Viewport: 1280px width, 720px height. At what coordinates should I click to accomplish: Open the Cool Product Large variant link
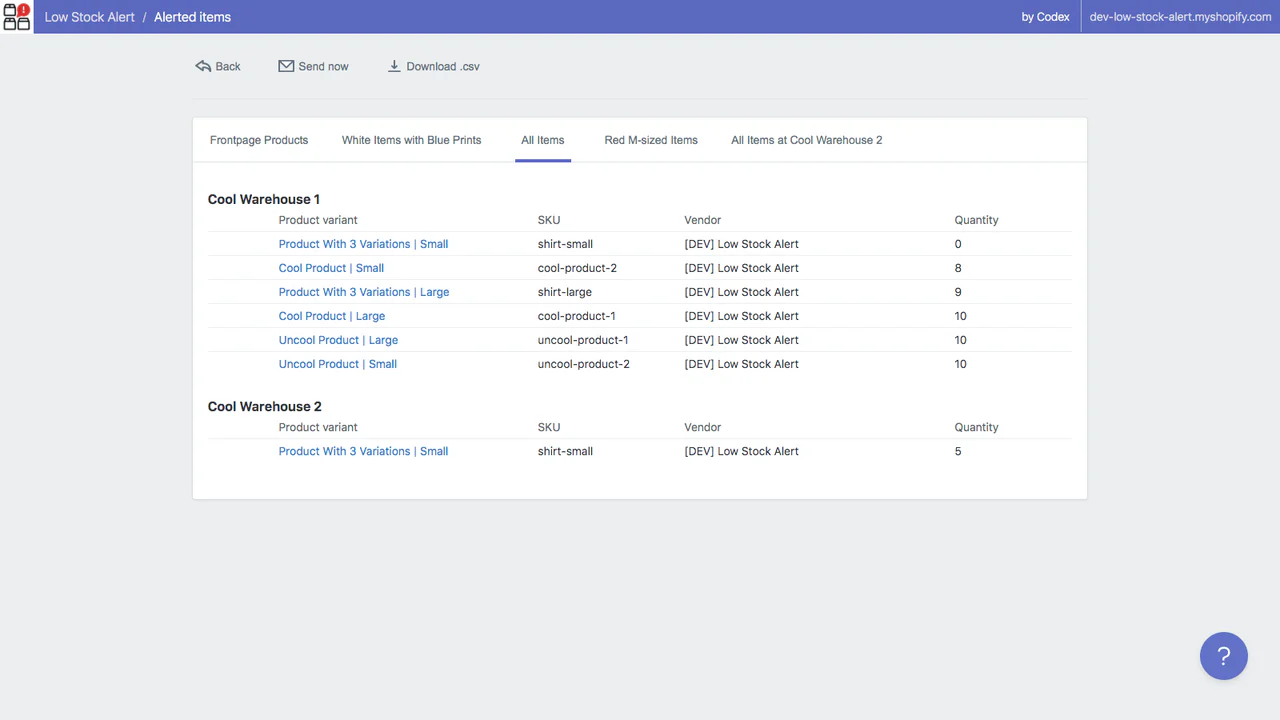(332, 316)
